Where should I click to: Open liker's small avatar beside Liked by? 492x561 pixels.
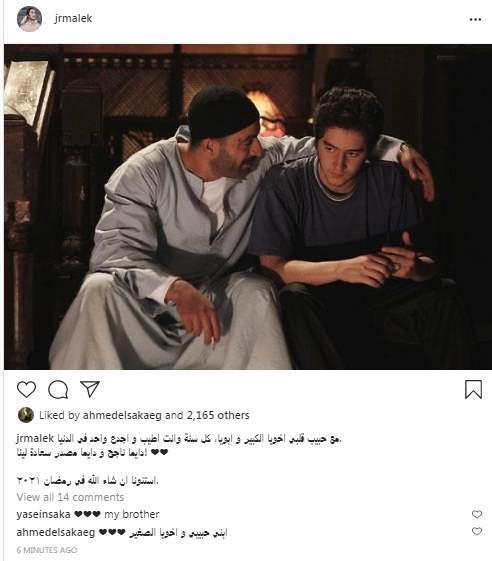coord(26,415)
